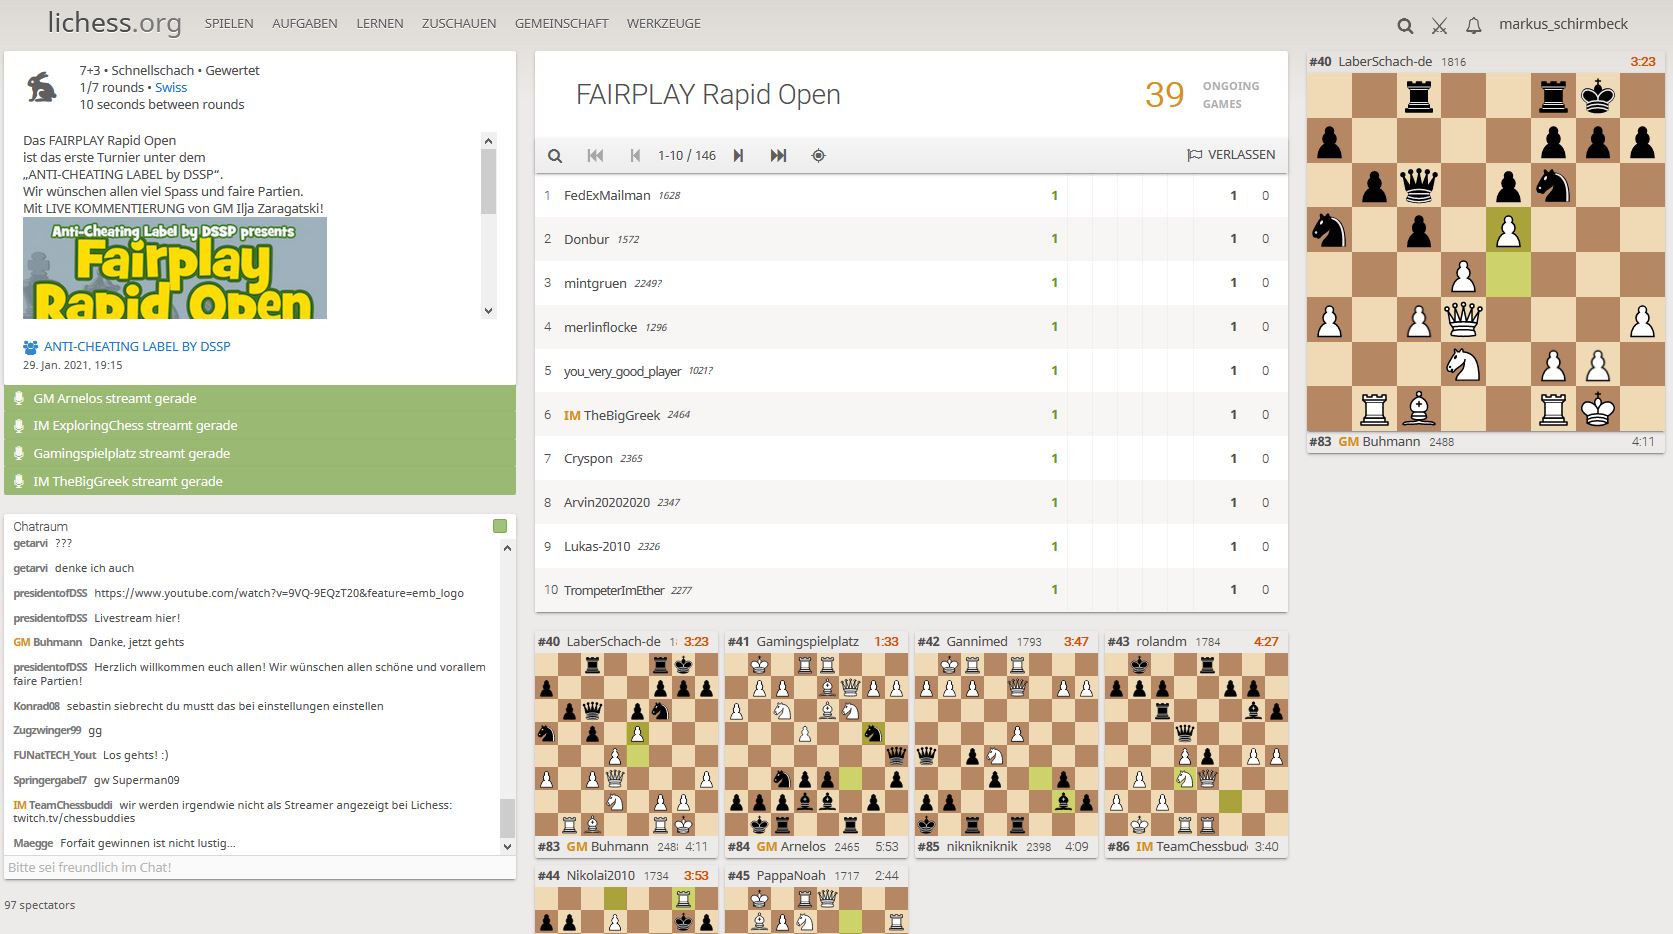The width and height of the screenshot is (1673, 934).
Task: Open the LERNEN menu
Action: [x=380, y=23]
